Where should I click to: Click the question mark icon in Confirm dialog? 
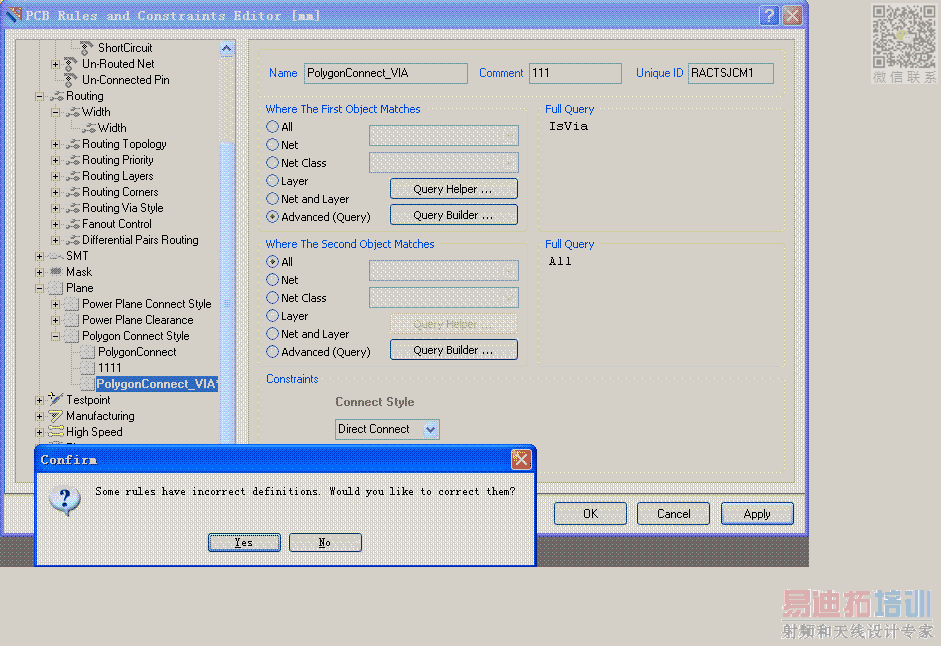pyautogui.click(x=65, y=500)
